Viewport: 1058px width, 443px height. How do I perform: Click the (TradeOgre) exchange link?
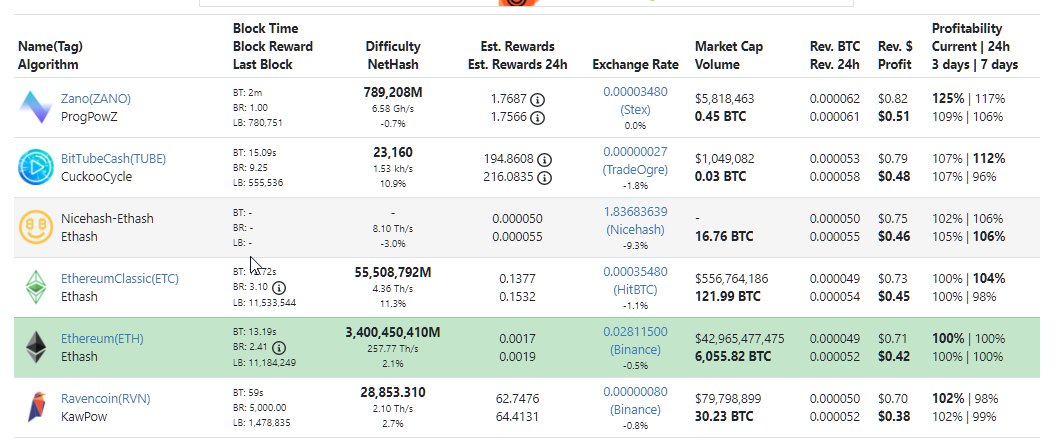point(635,169)
